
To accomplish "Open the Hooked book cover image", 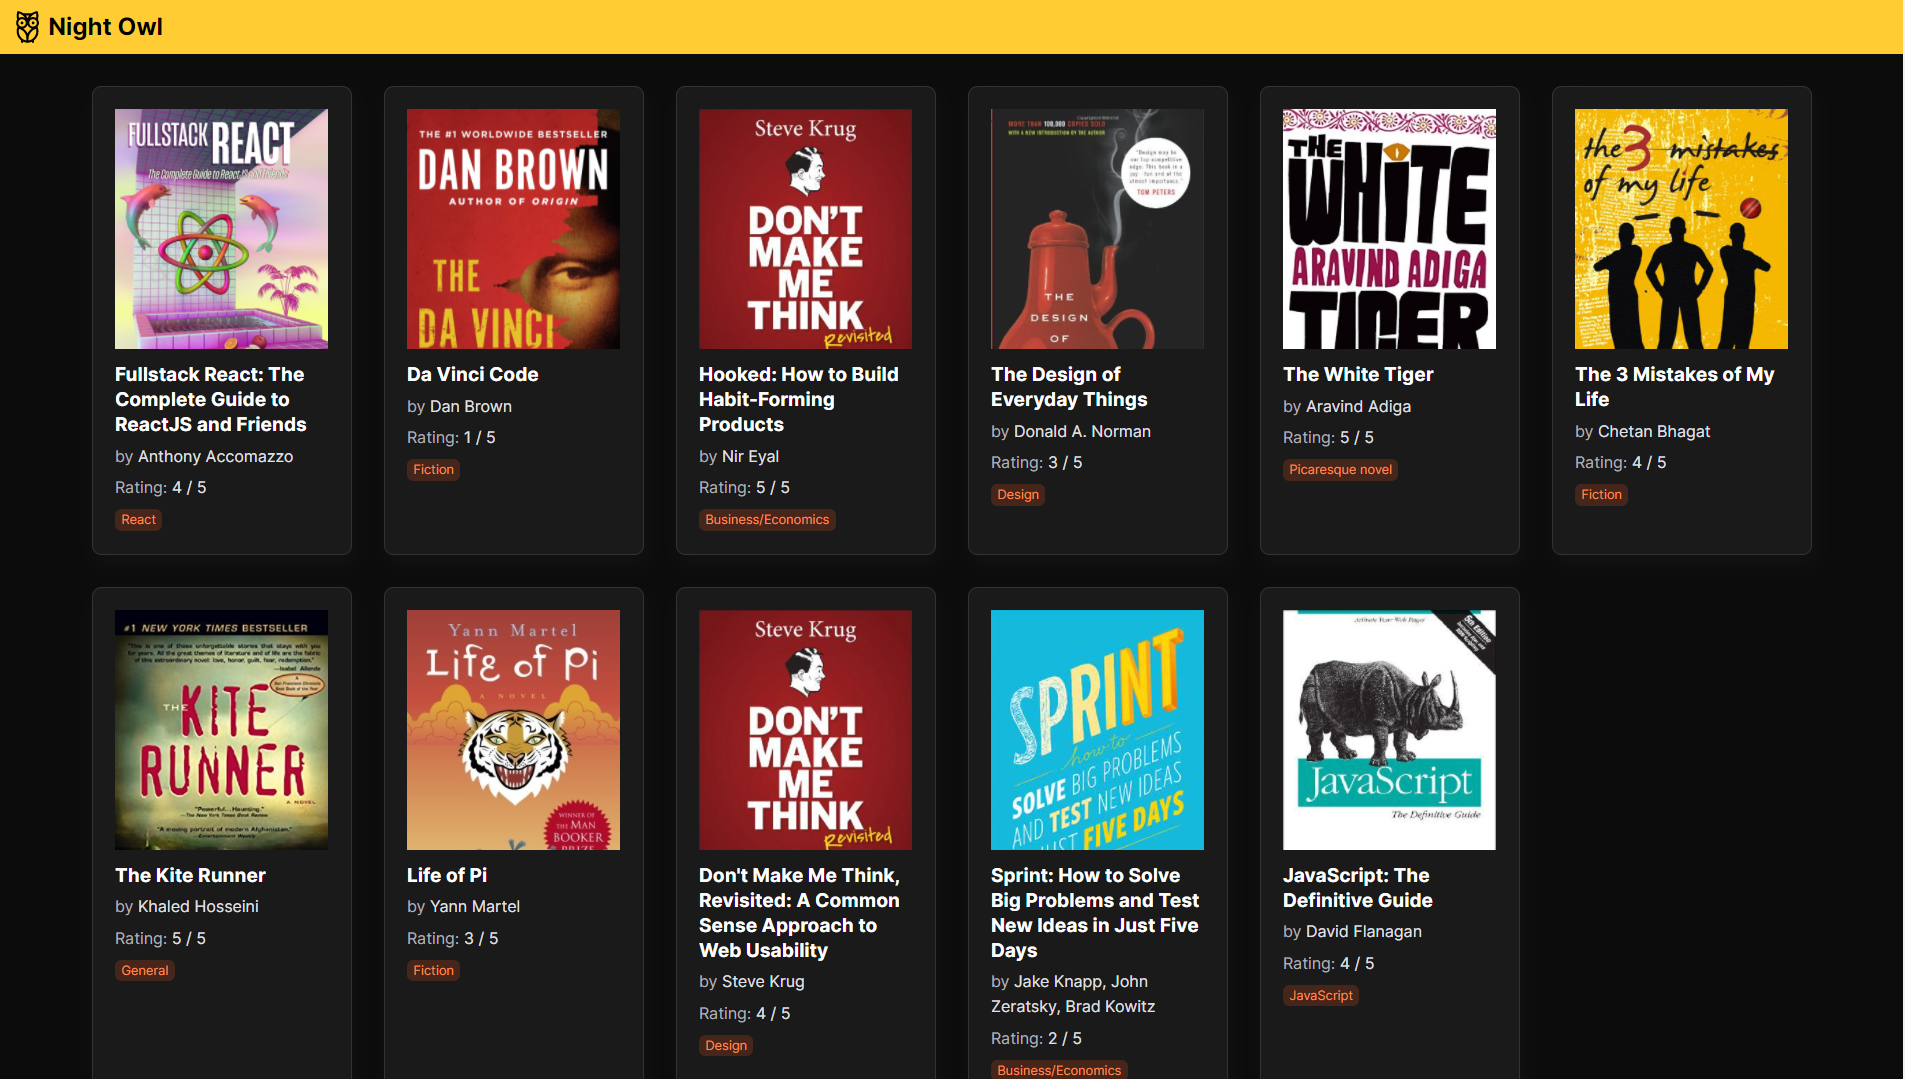I will point(805,229).
